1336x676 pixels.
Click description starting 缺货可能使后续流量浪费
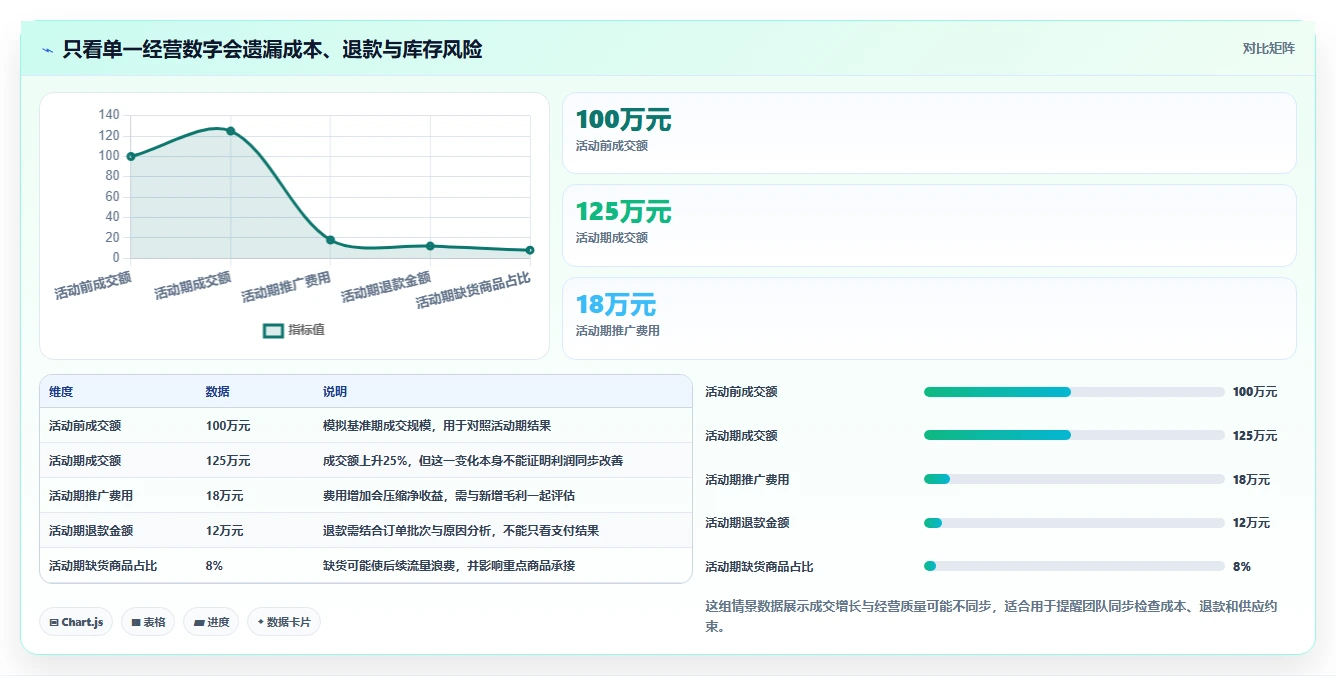[x=449, y=565]
